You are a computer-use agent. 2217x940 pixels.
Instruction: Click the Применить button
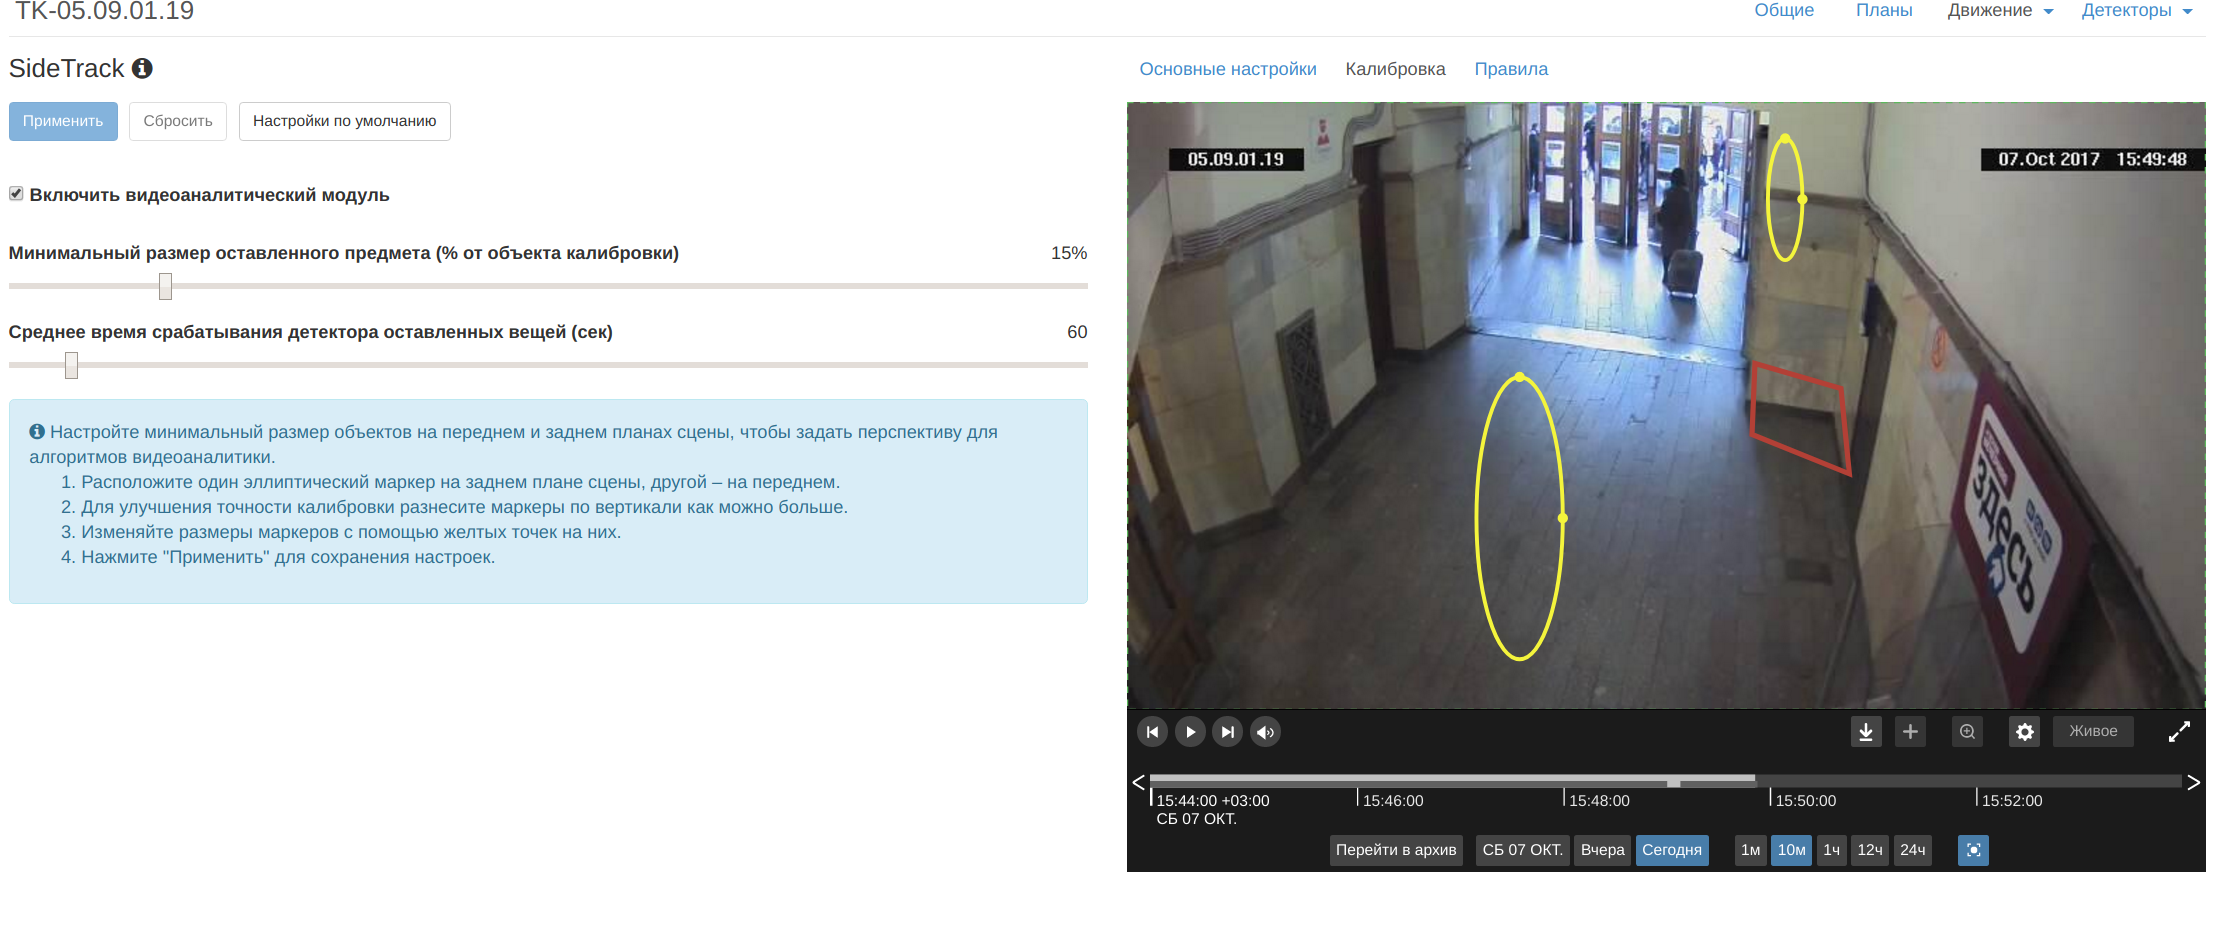click(63, 121)
